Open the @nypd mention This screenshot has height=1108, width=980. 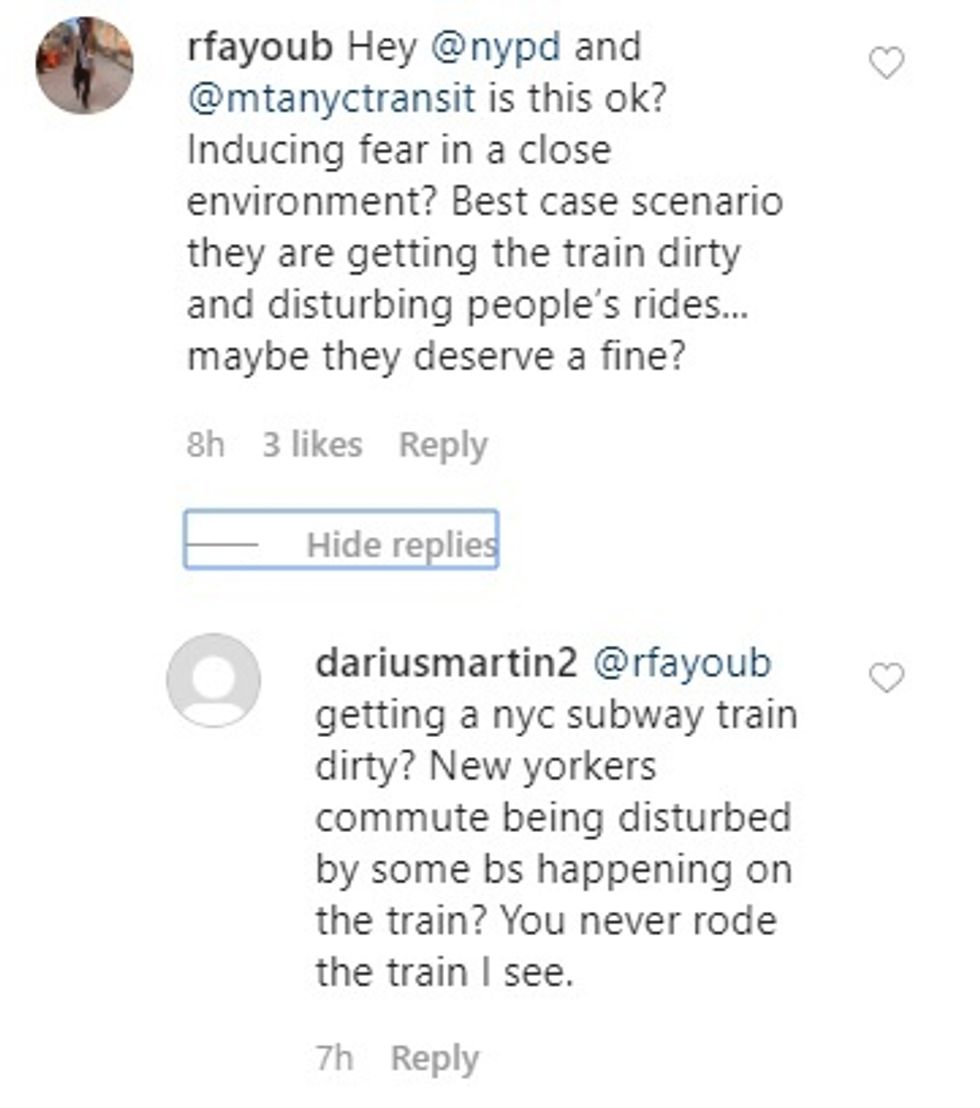click(x=494, y=48)
